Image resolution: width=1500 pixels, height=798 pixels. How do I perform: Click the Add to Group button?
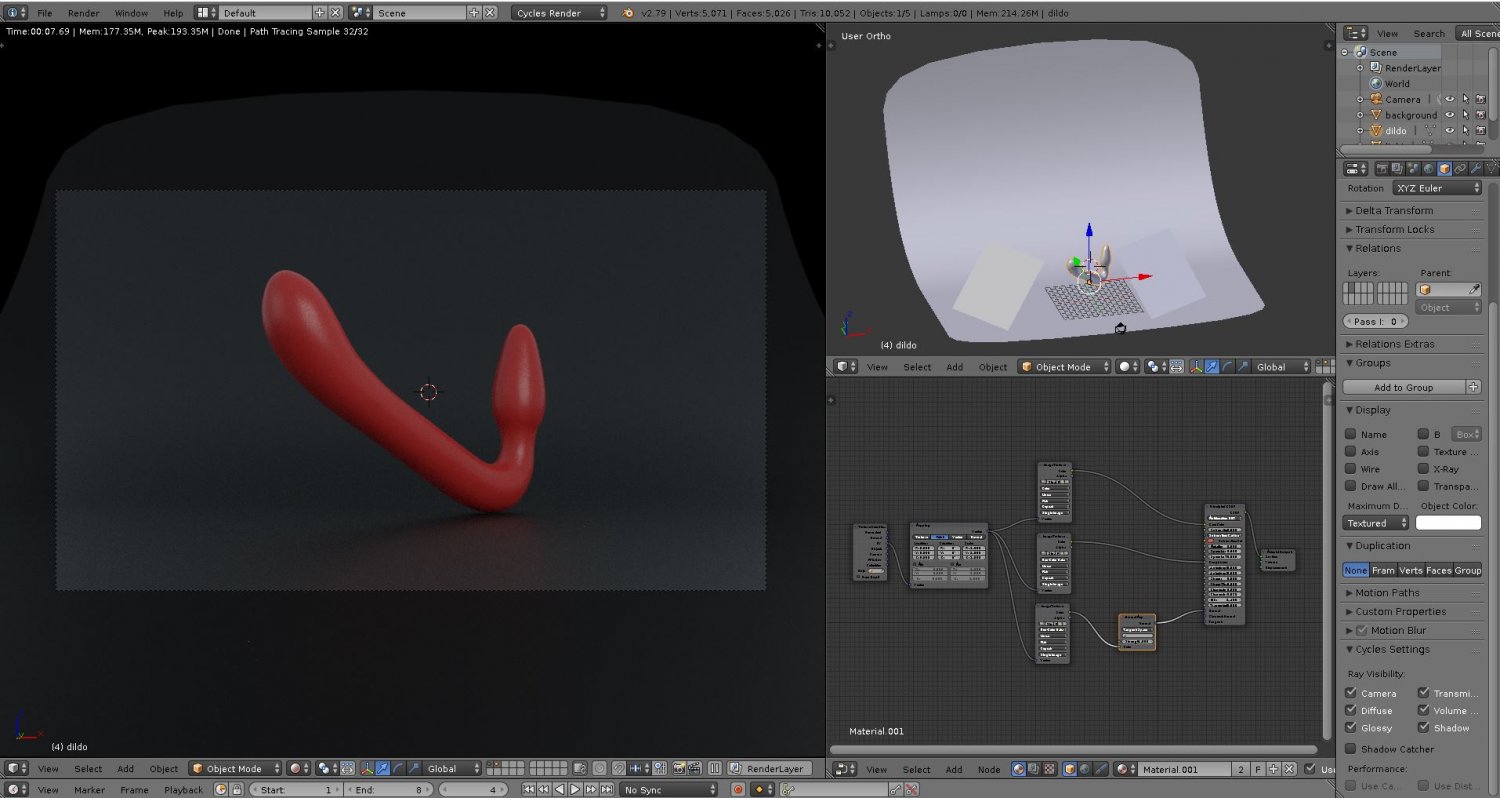pos(1403,388)
